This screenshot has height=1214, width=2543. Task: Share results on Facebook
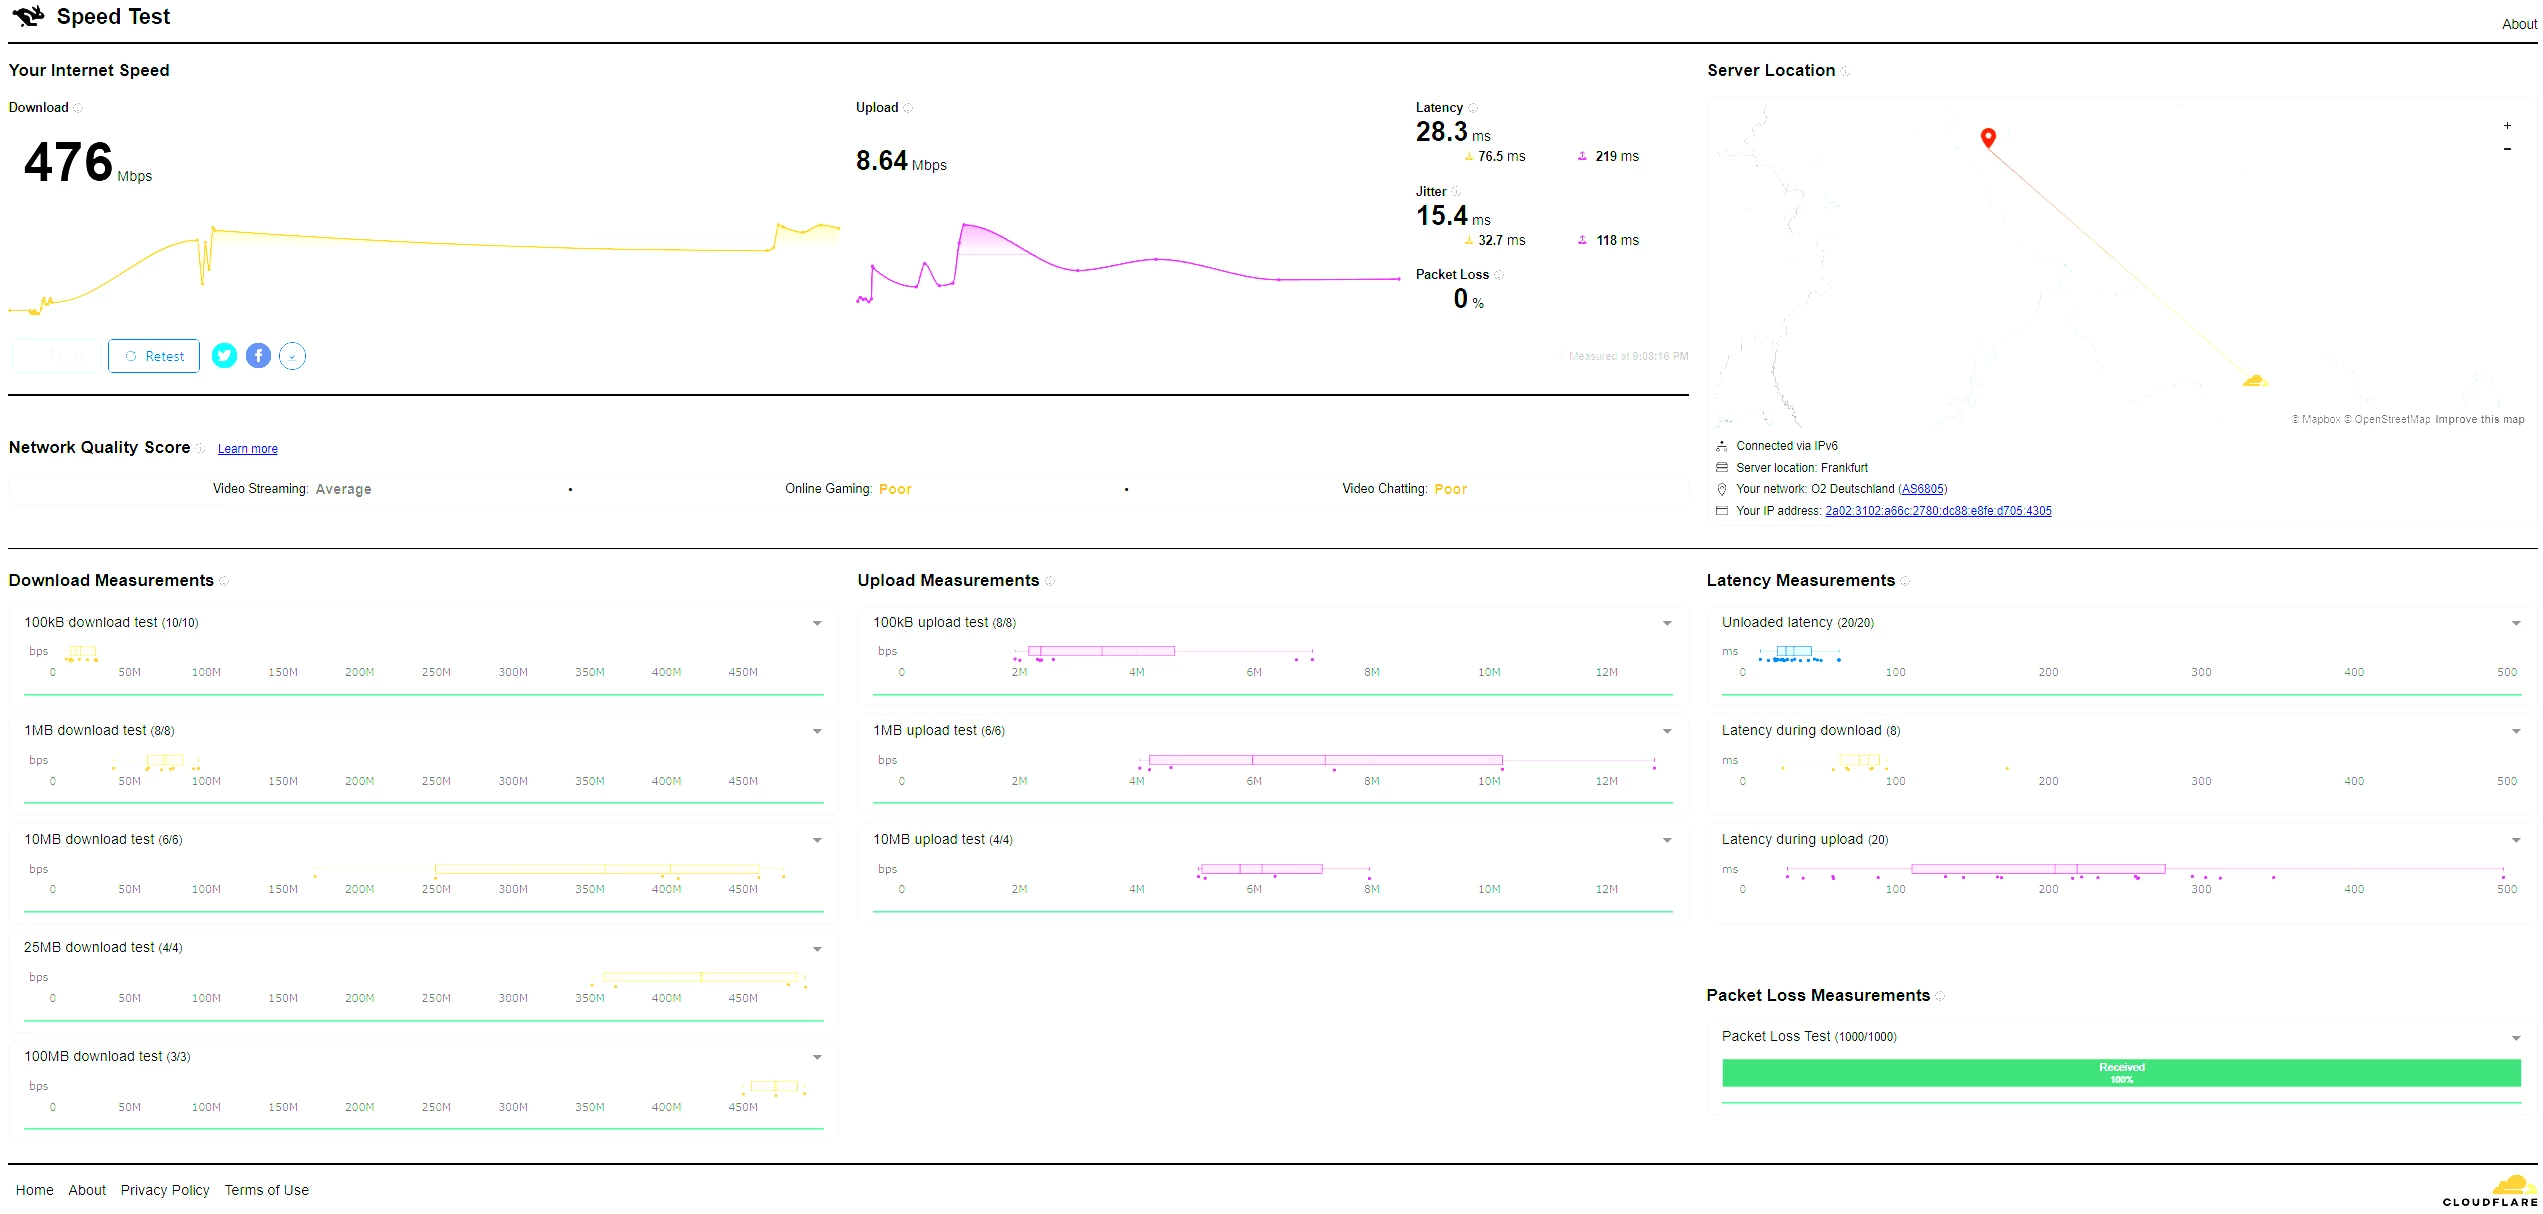(x=258, y=356)
